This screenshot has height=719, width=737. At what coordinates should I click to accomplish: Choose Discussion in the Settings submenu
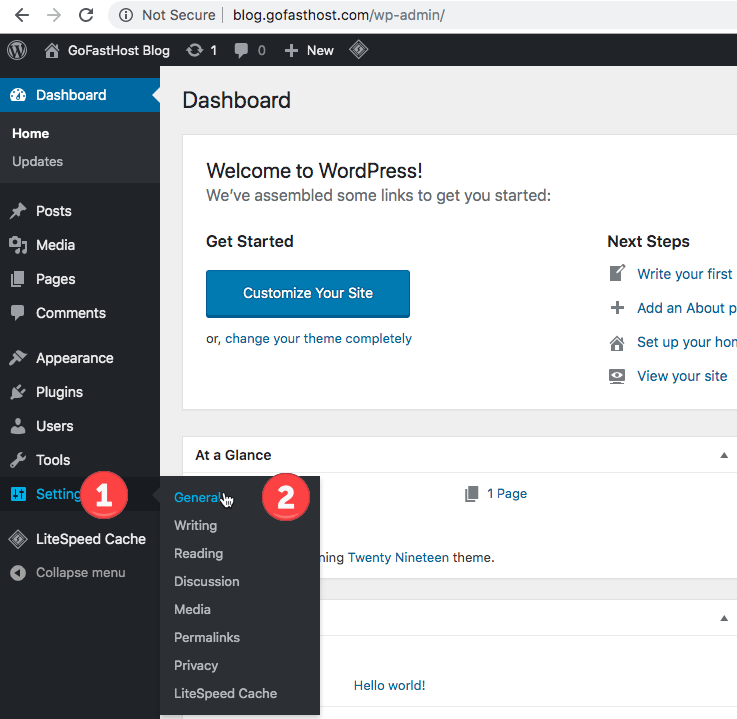tap(207, 581)
